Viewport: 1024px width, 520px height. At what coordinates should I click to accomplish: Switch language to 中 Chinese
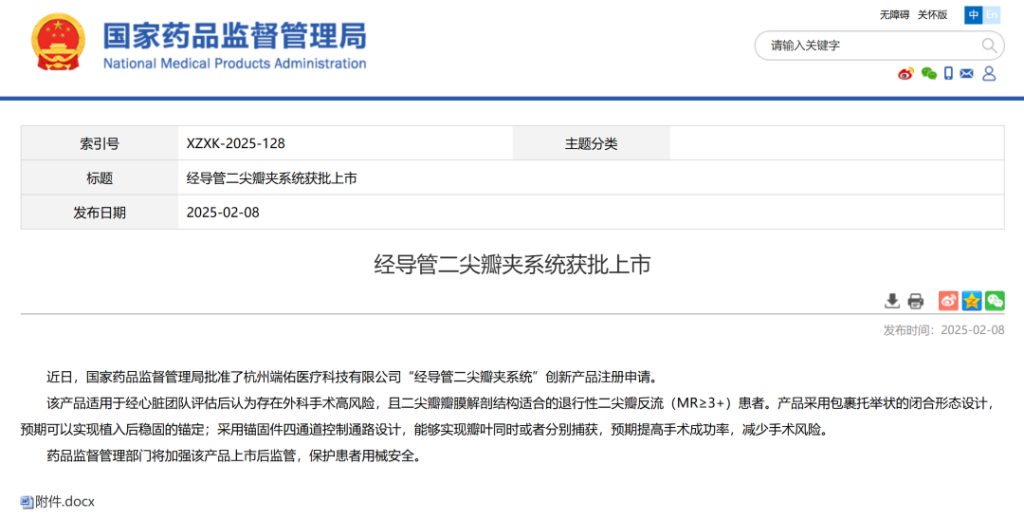pos(974,14)
